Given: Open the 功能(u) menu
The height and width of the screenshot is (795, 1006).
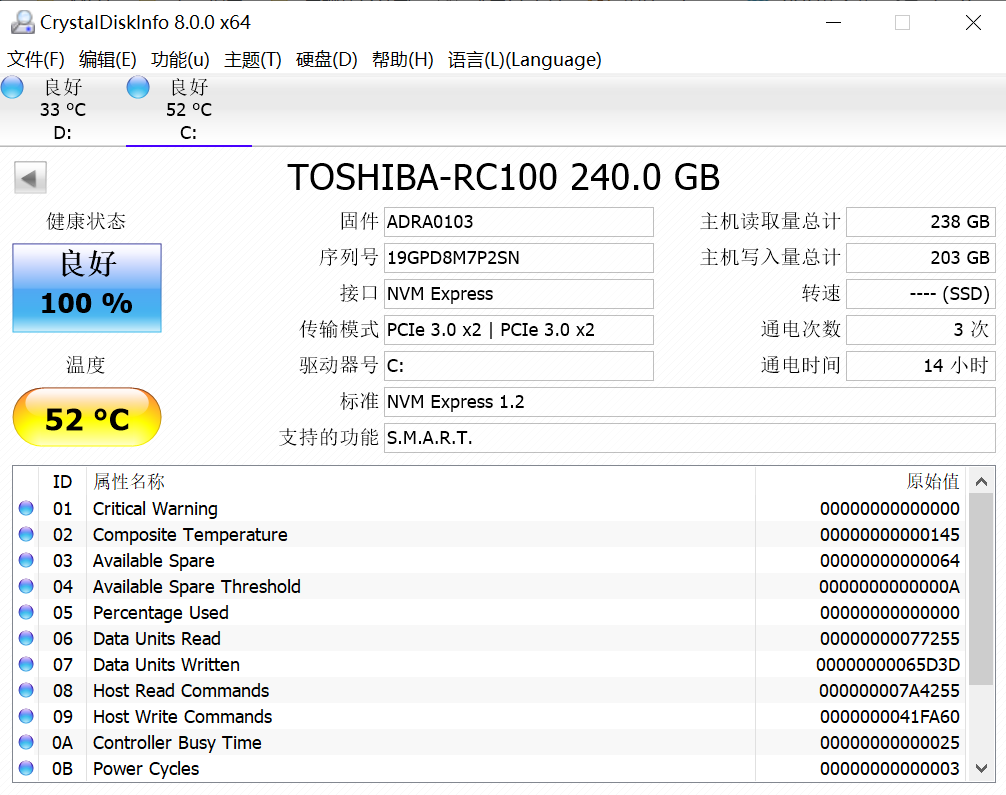Looking at the screenshot, I should click(180, 60).
